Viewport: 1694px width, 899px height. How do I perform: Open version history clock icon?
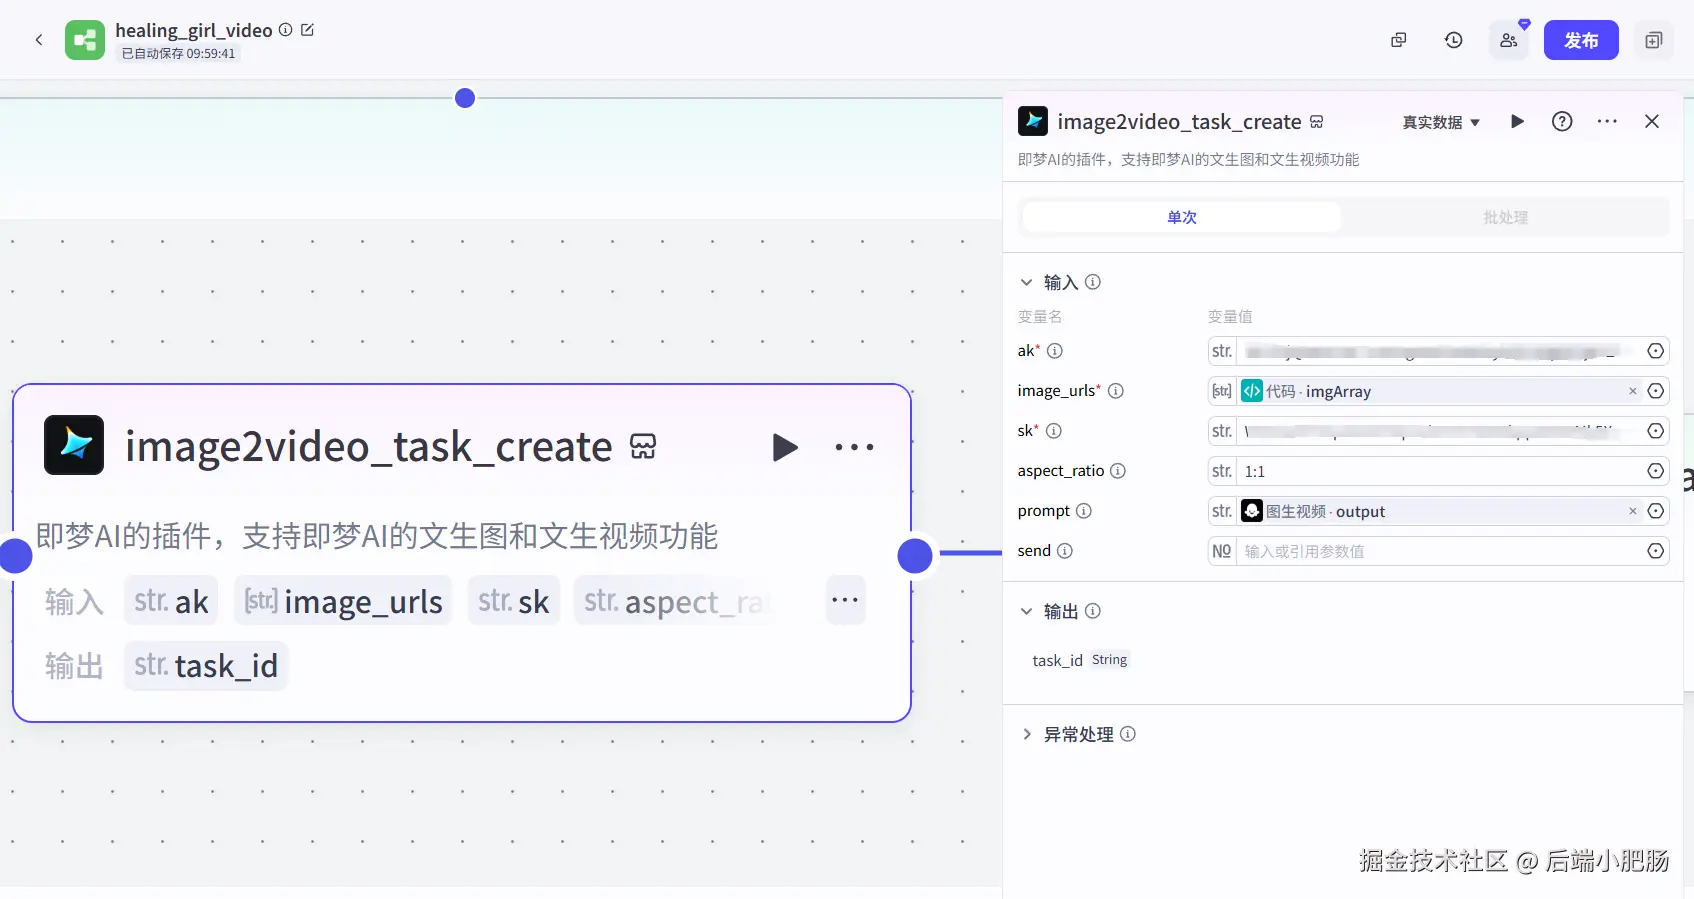click(1454, 40)
